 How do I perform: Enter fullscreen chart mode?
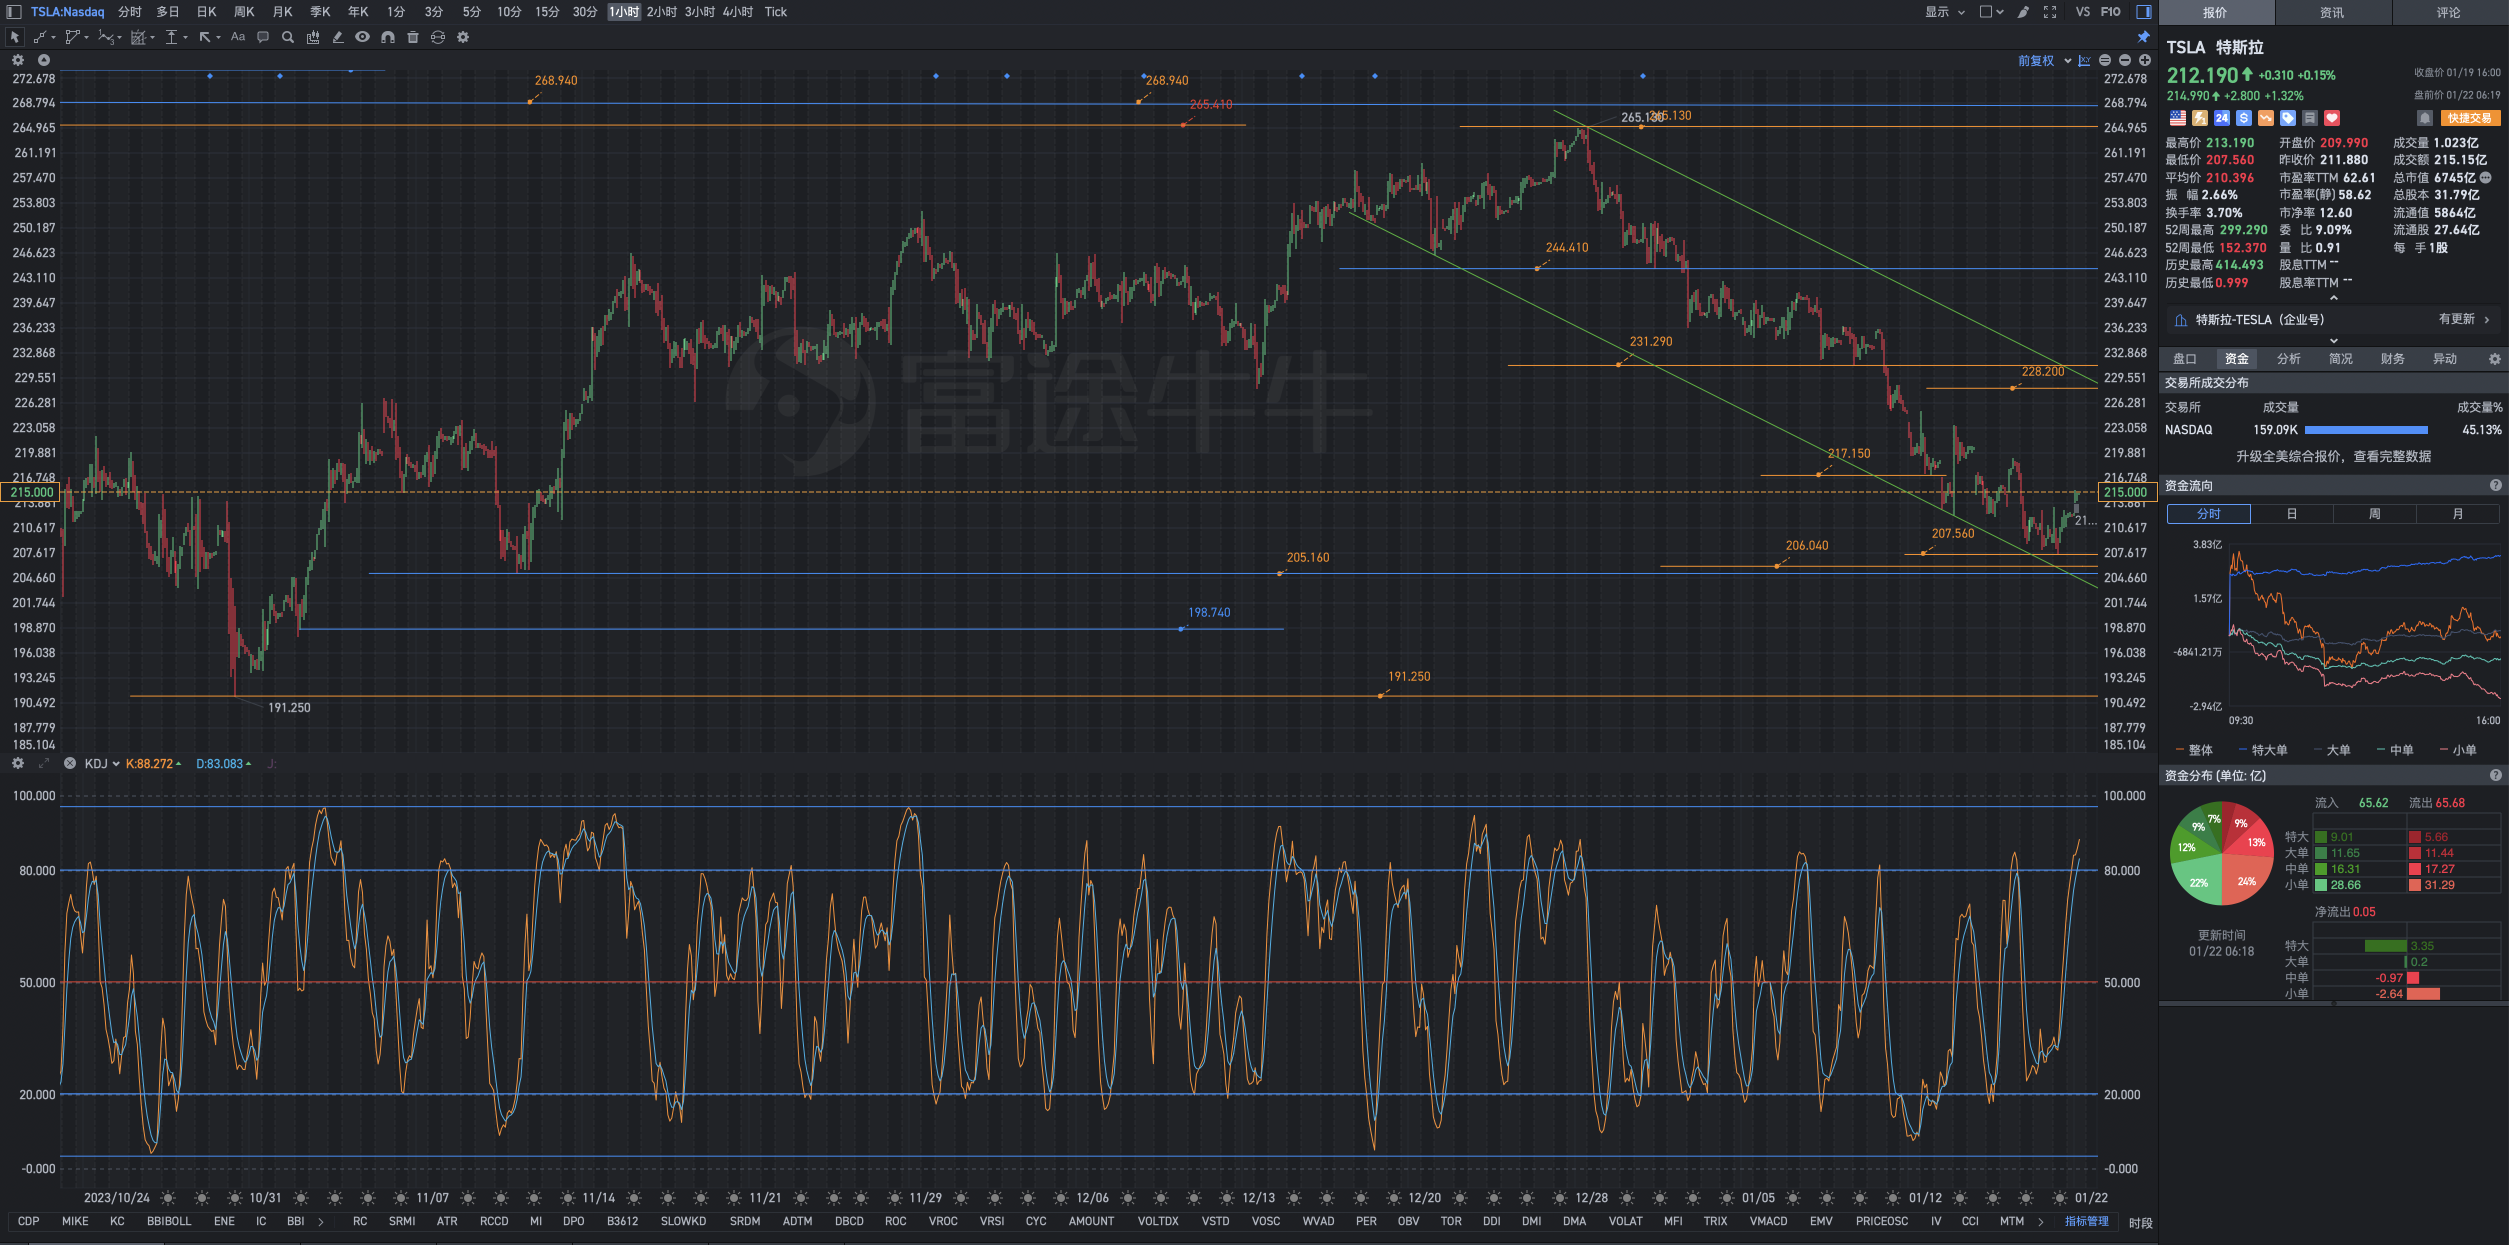[2050, 12]
